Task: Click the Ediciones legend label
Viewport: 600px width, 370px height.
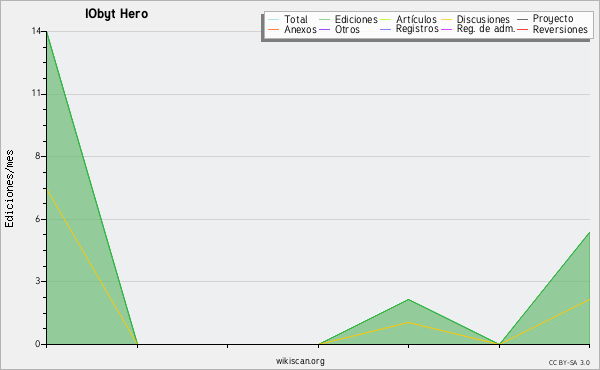Action: [x=356, y=19]
